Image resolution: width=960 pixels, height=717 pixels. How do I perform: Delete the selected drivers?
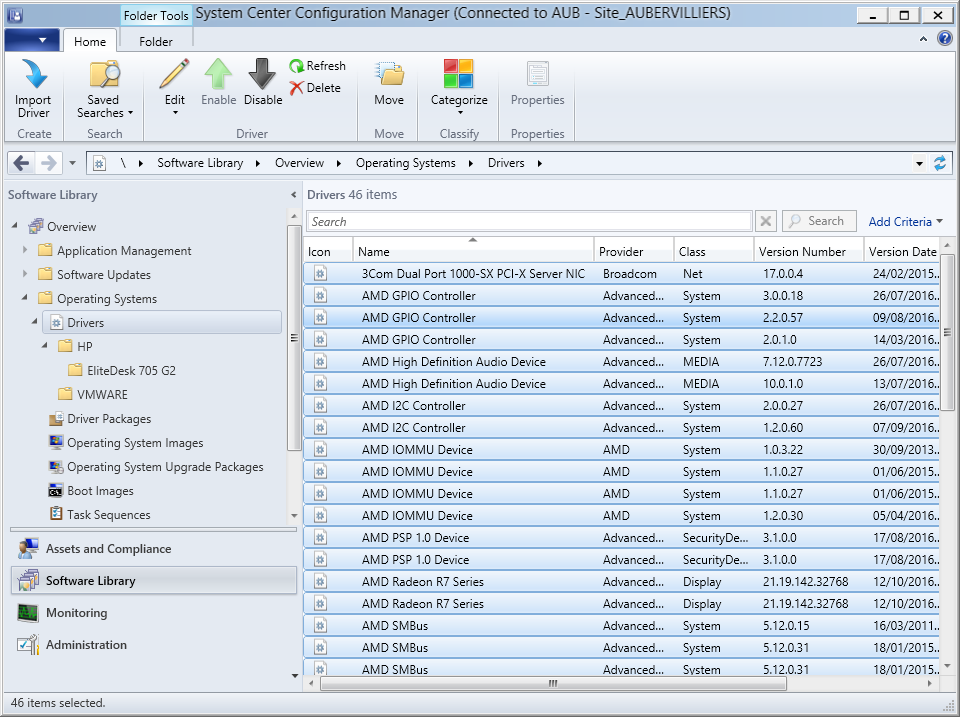(x=315, y=88)
